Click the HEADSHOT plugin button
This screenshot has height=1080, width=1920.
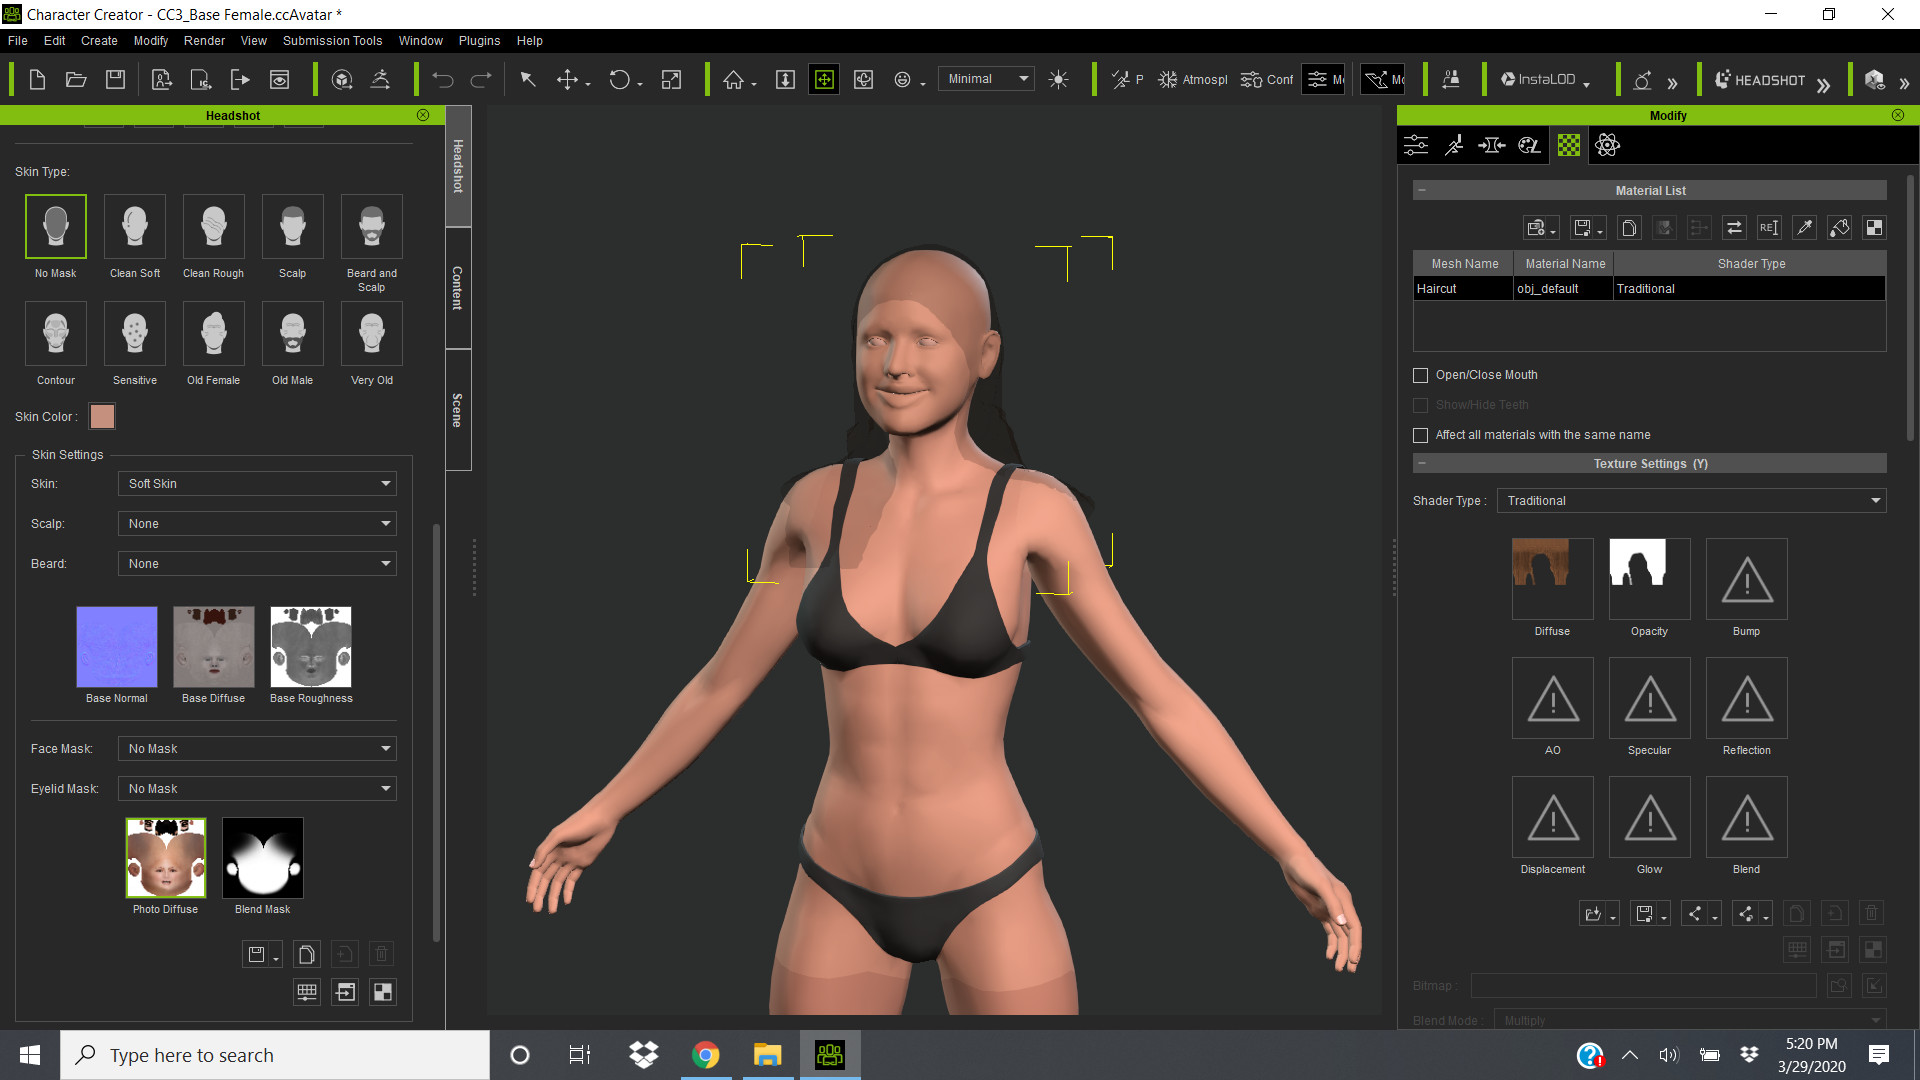click(1761, 80)
